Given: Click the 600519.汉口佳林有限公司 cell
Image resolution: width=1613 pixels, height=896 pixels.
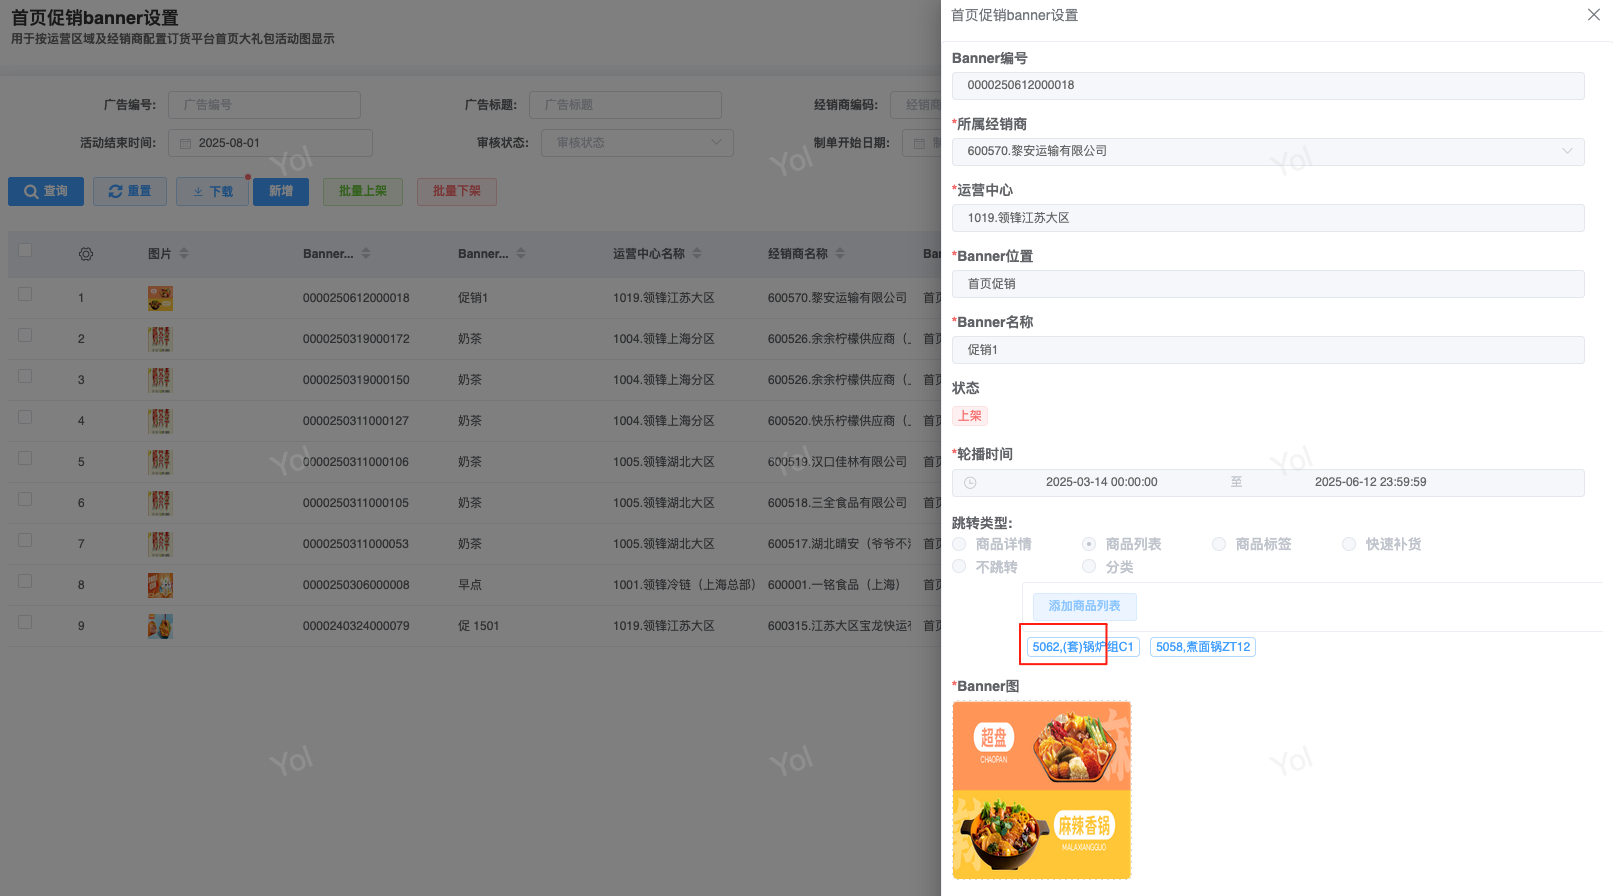Looking at the screenshot, I should click(838, 462).
